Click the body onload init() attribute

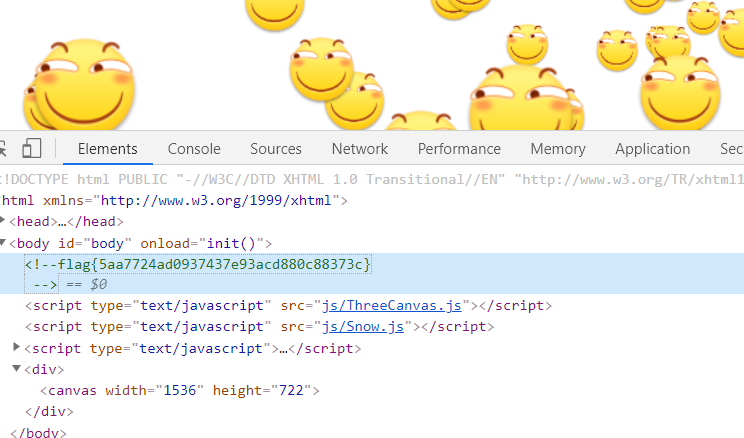[x=202, y=243]
